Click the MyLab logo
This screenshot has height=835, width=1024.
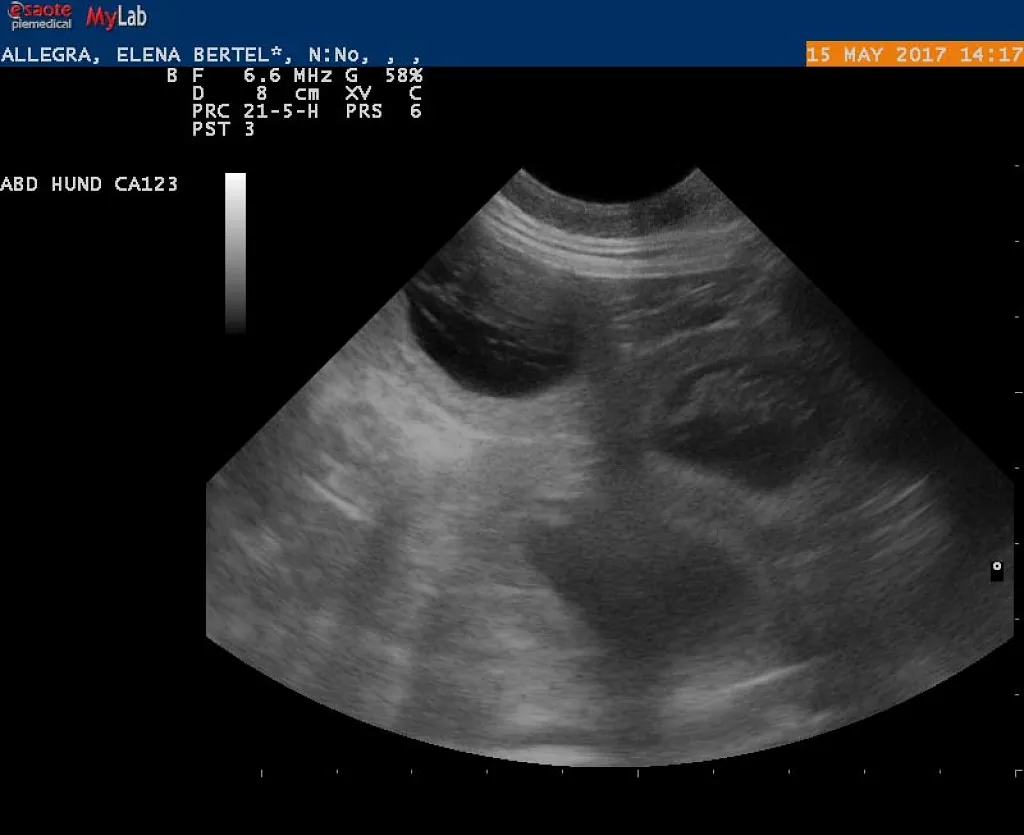point(116,16)
